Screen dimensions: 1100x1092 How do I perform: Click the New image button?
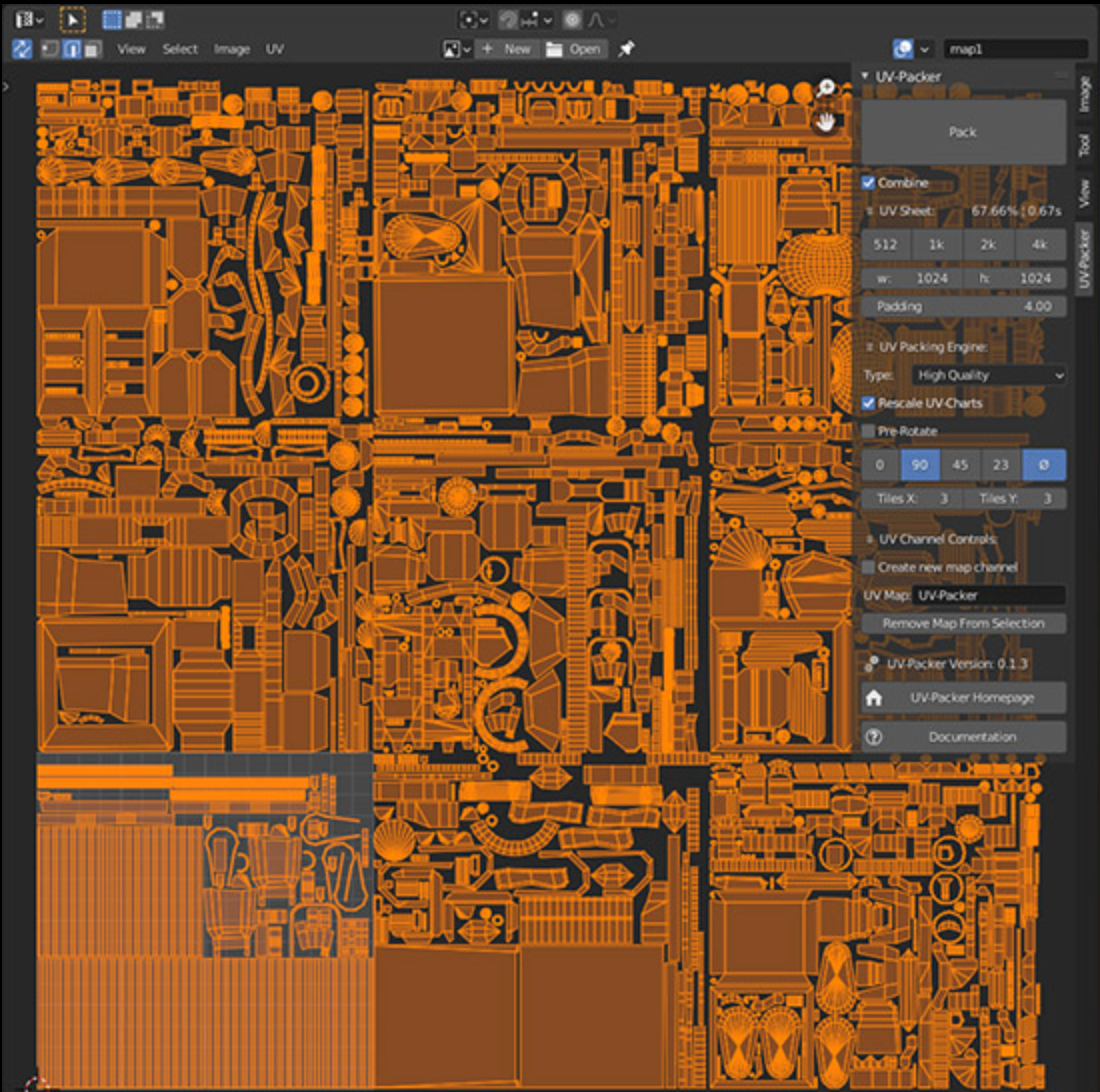(508, 49)
